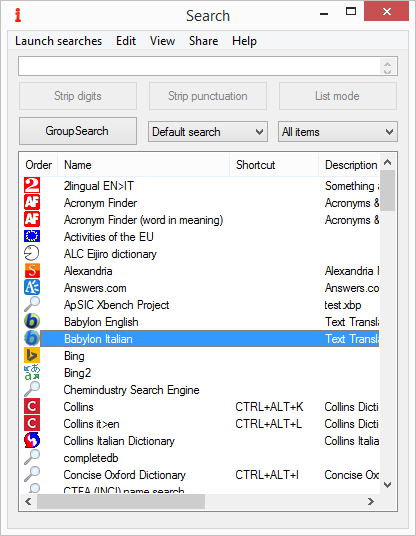Click the vertical scrollbar thumb
Screen dimensions: 416x536
pos(388,190)
